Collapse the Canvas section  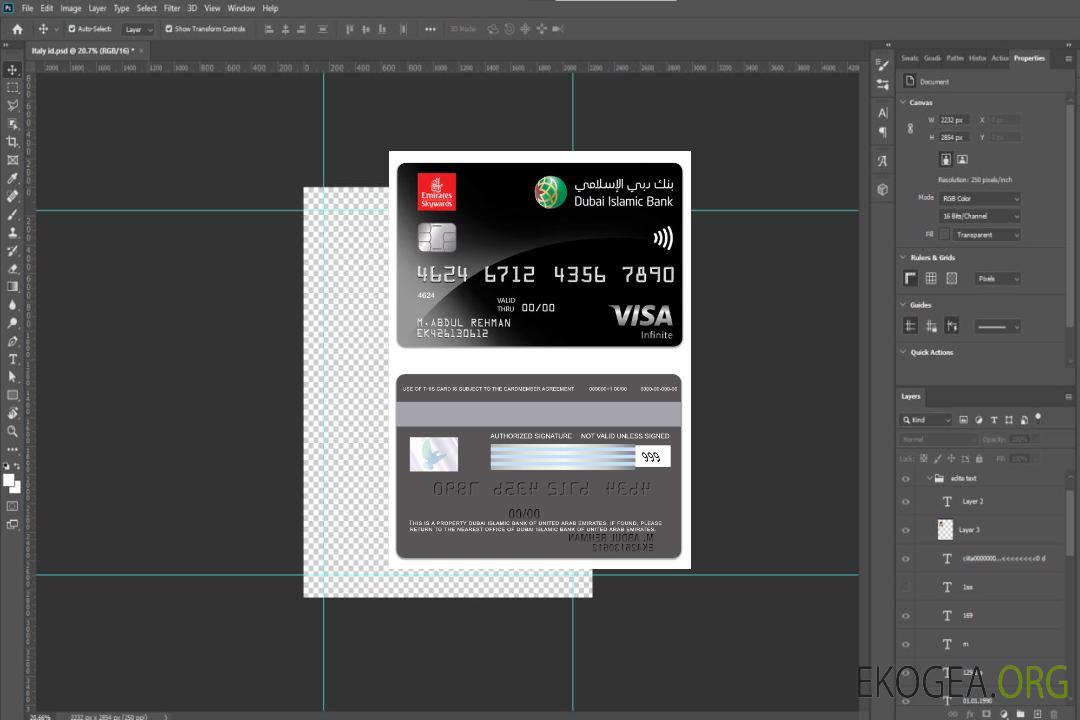coord(903,102)
